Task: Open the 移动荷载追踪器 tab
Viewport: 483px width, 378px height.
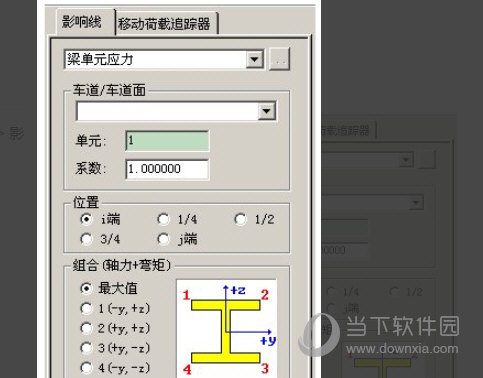Action: (166, 24)
